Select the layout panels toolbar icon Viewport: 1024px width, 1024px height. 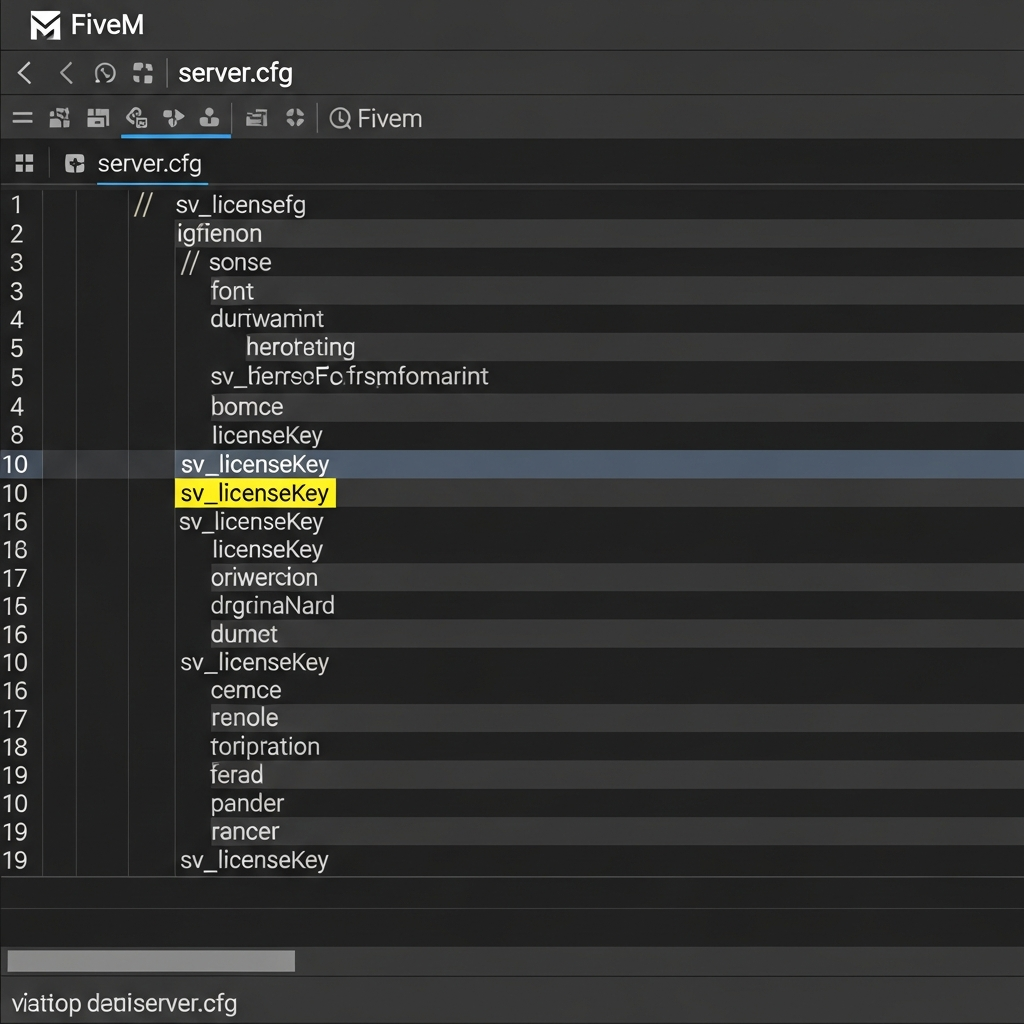coord(98,118)
